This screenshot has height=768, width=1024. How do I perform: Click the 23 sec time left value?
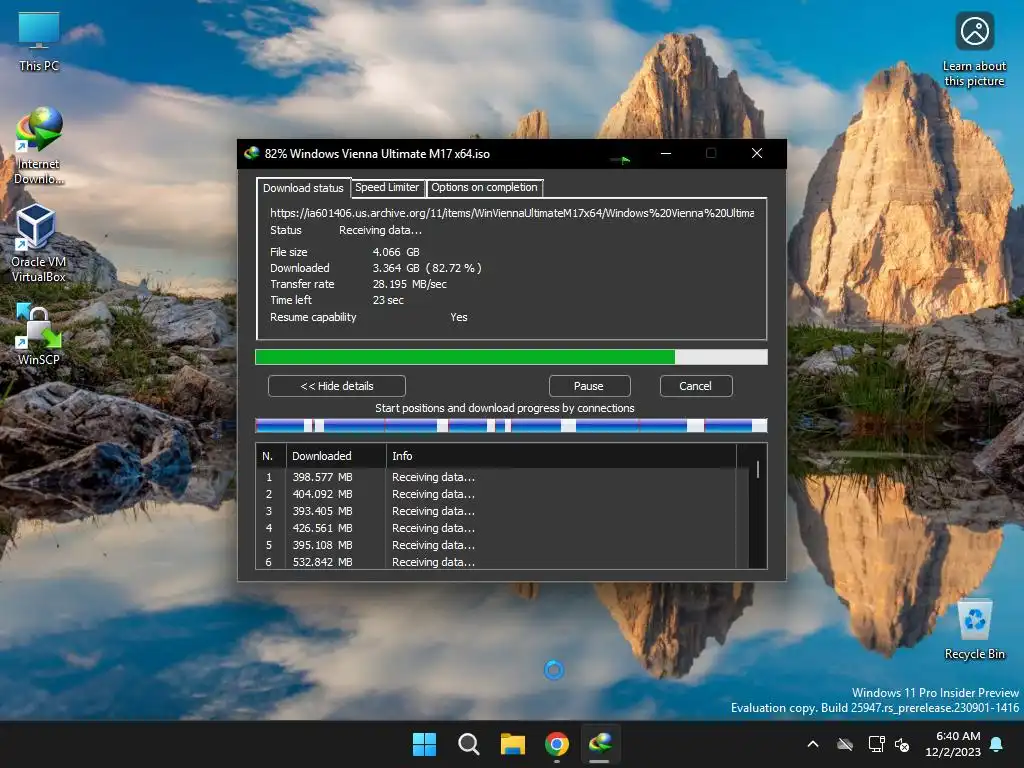coord(388,300)
